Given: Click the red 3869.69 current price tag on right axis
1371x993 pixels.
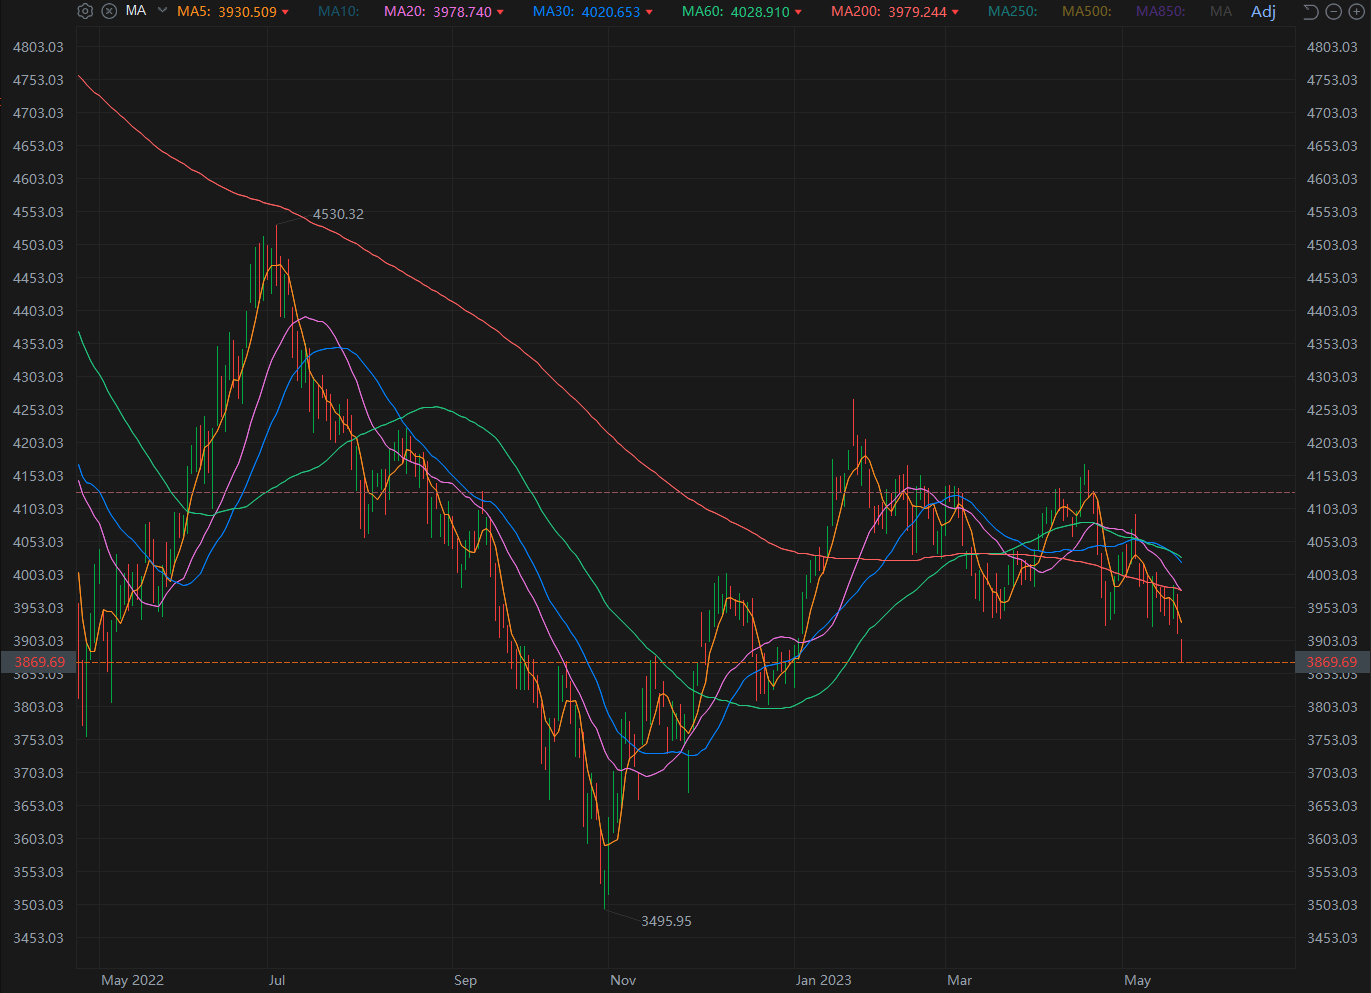Looking at the screenshot, I should pyautogui.click(x=1333, y=662).
